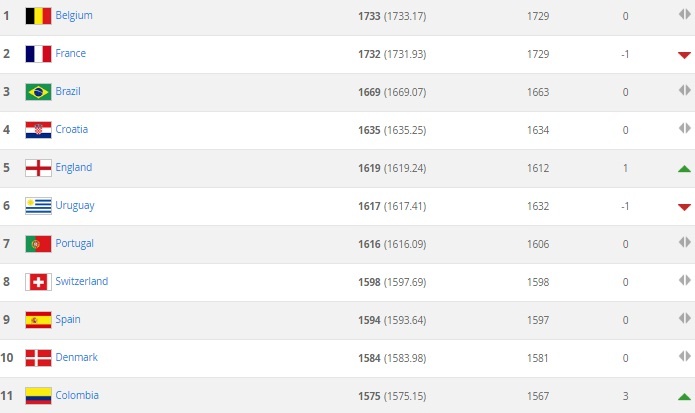Click the Switzerland flag icon
Viewport: 695px width, 413px height.
pos(38,282)
